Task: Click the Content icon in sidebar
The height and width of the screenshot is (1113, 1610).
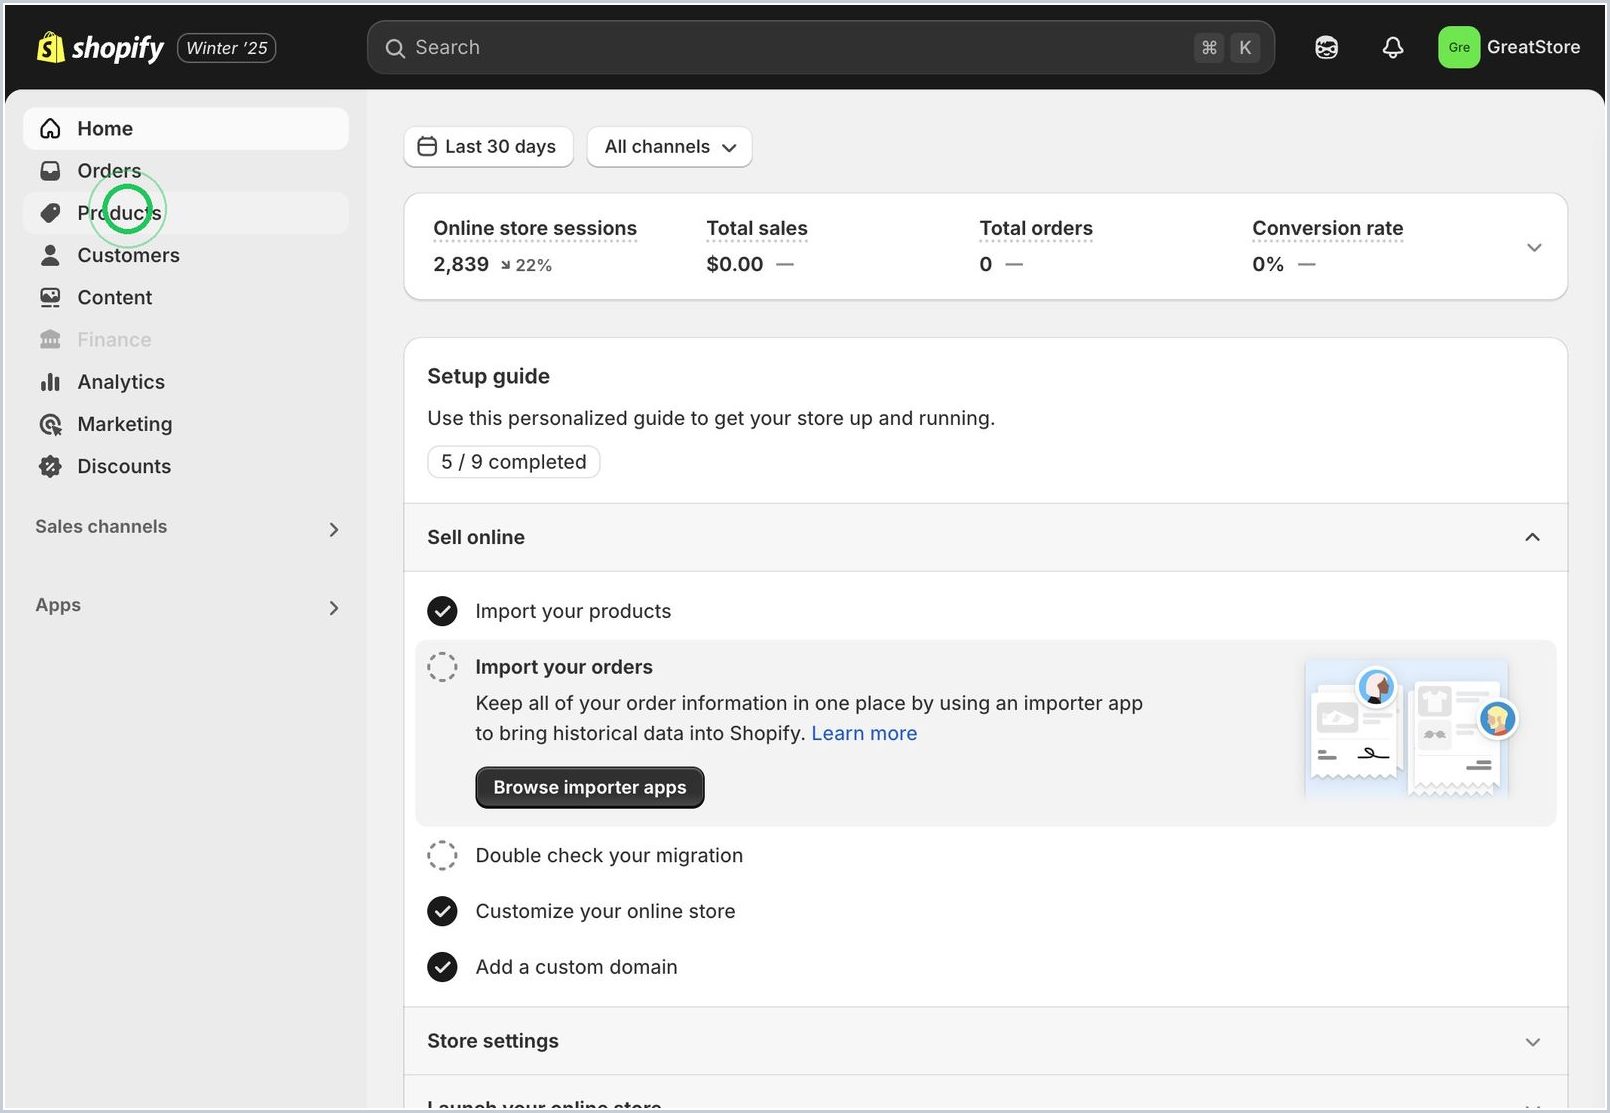Action: (50, 297)
